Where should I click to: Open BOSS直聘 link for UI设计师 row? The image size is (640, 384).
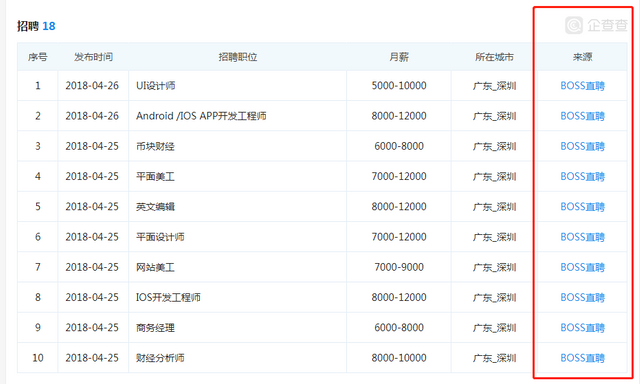click(582, 86)
